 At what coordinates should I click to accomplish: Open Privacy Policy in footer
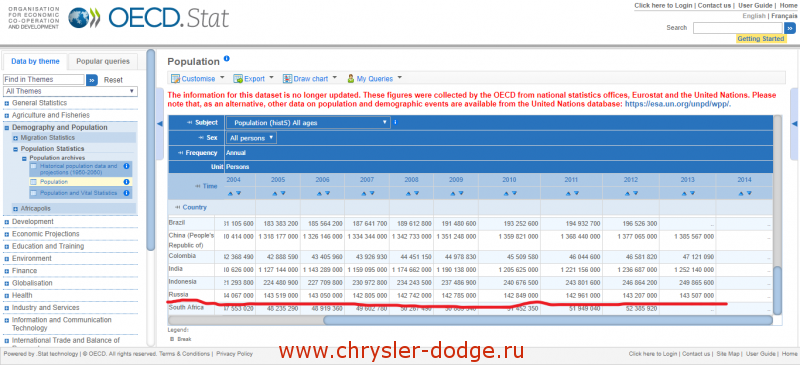(234, 354)
